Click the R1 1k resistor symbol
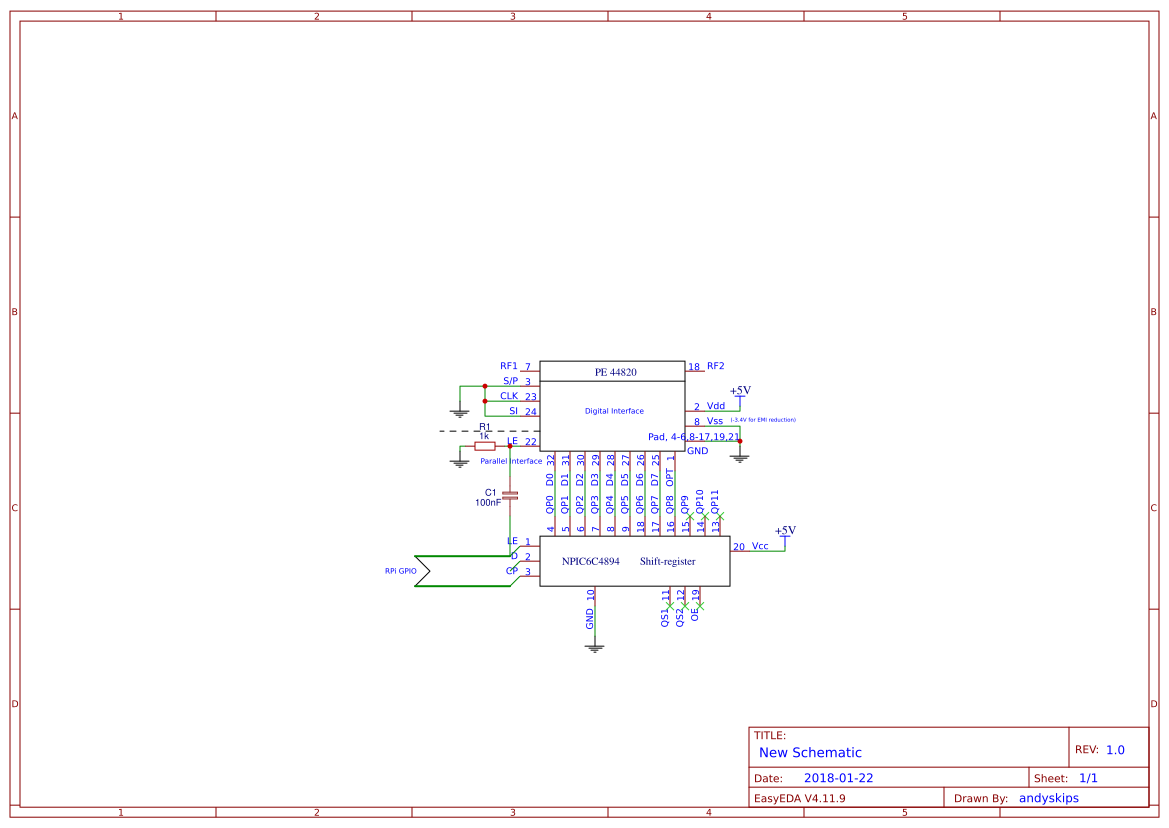 coord(485,445)
